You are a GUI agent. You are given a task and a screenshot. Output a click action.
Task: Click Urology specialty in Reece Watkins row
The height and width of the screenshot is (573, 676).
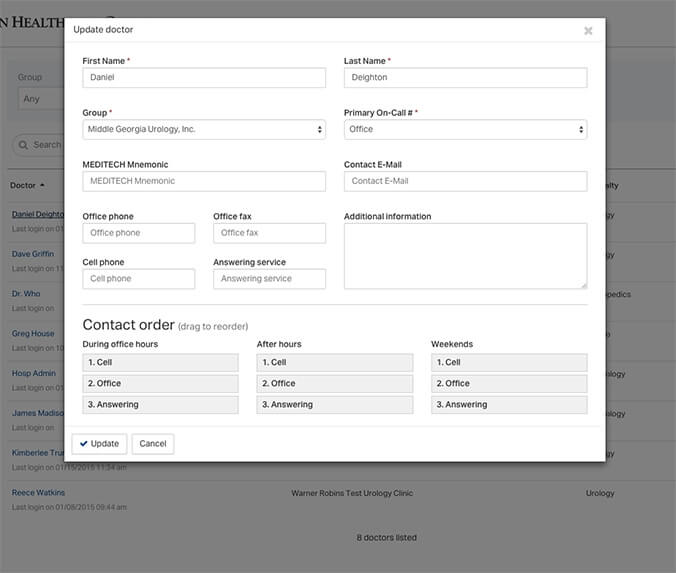pyautogui.click(x=600, y=493)
